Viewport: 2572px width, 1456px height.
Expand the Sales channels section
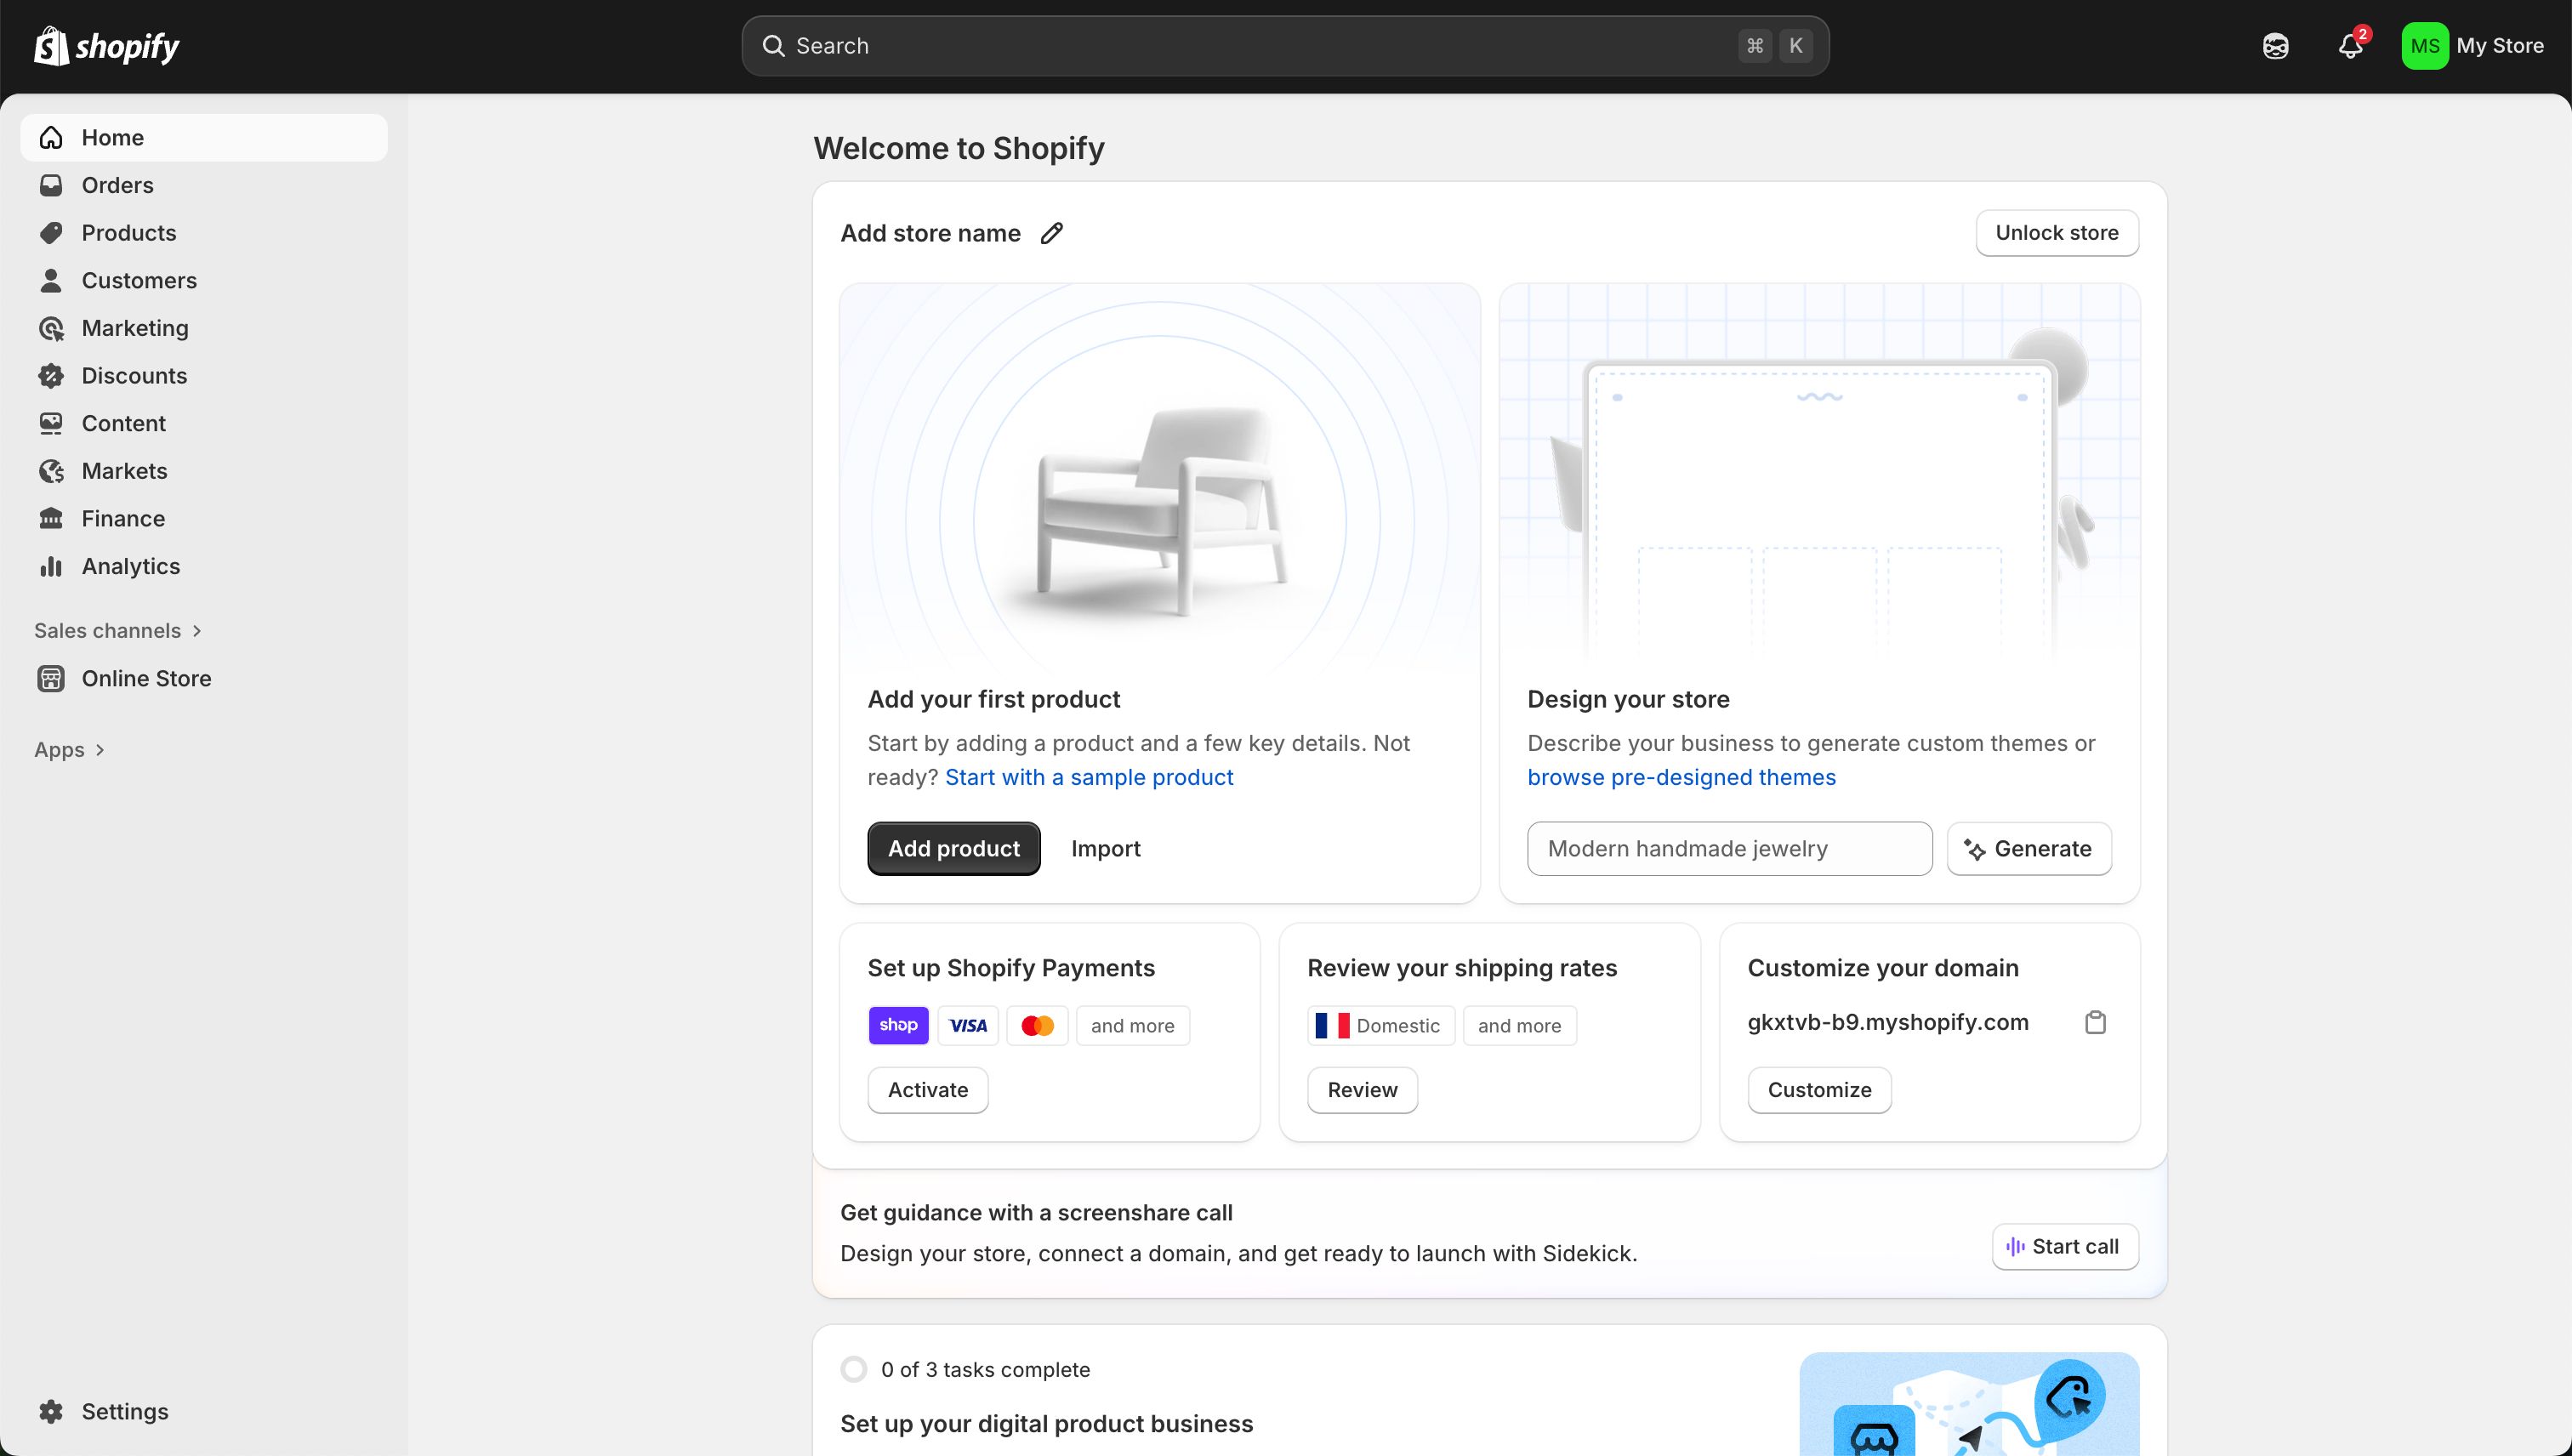pyautogui.click(x=117, y=630)
